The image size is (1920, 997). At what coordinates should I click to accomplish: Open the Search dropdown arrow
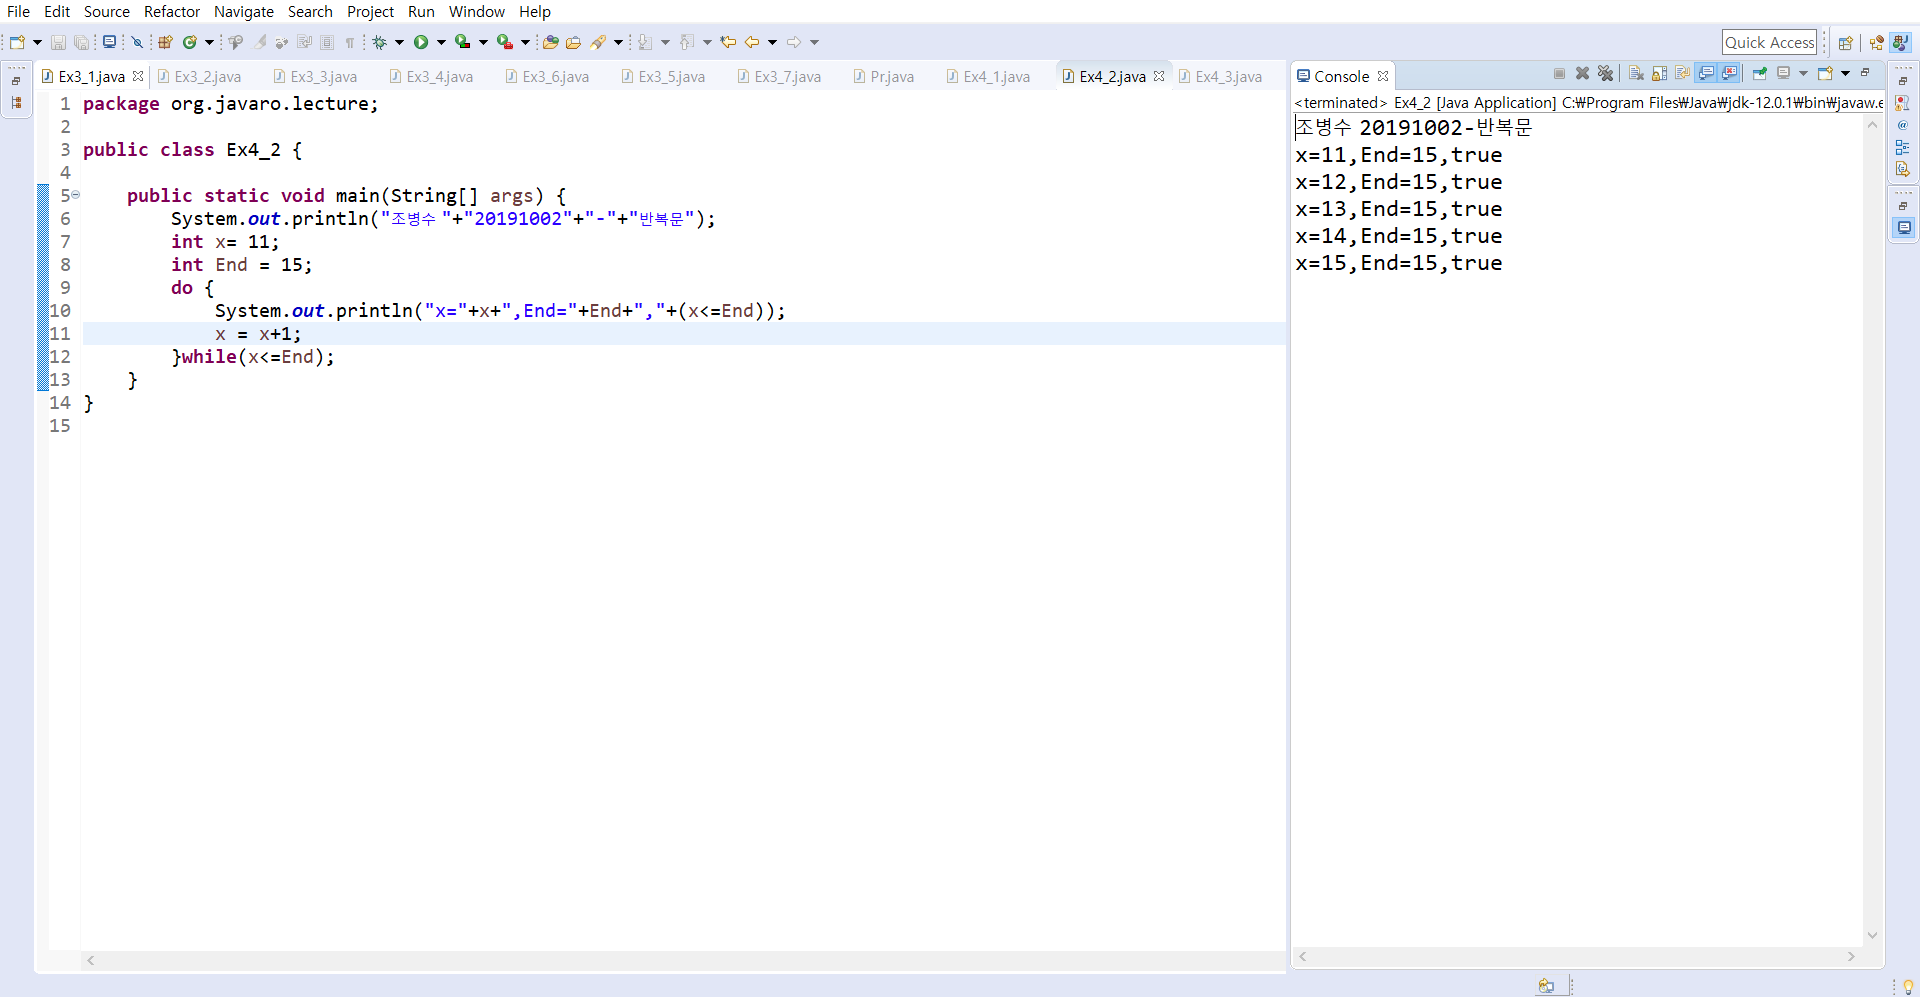click(618, 42)
